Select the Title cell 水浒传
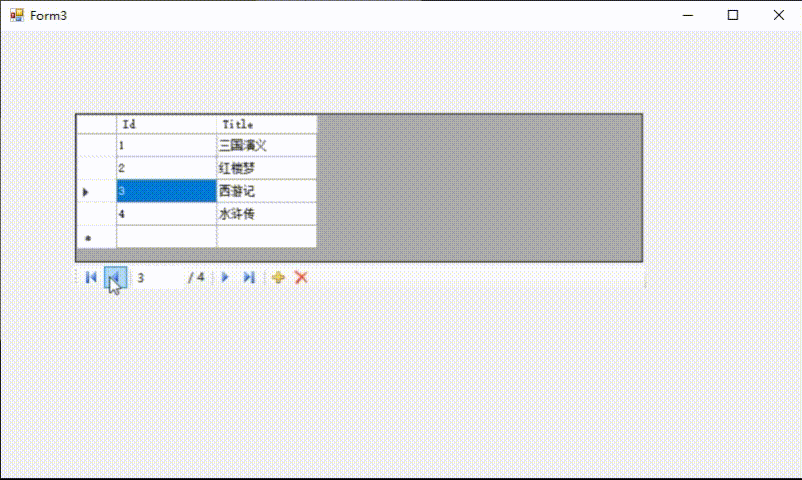This screenshot has width=802, height=480. point(266,213)
